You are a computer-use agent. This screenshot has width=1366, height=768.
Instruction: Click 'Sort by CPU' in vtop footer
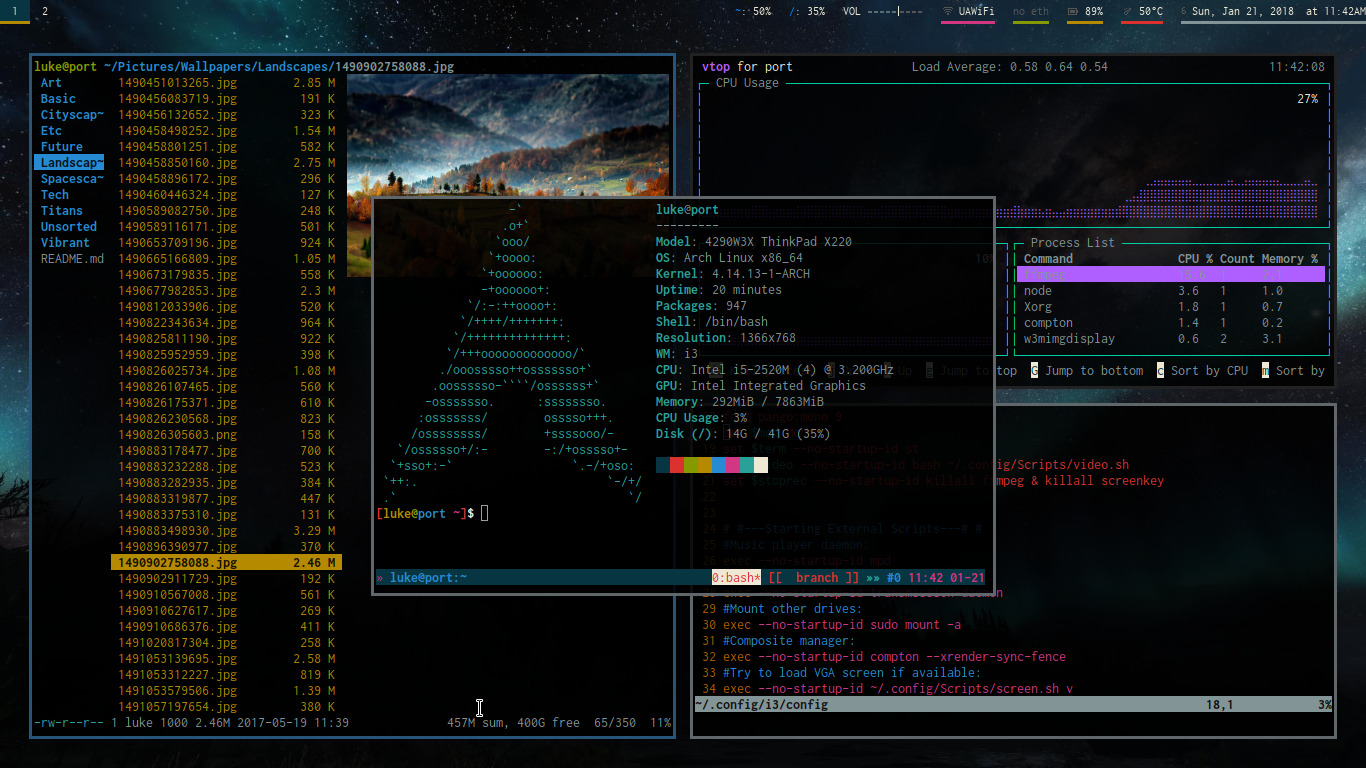[x=1208, y=371]
